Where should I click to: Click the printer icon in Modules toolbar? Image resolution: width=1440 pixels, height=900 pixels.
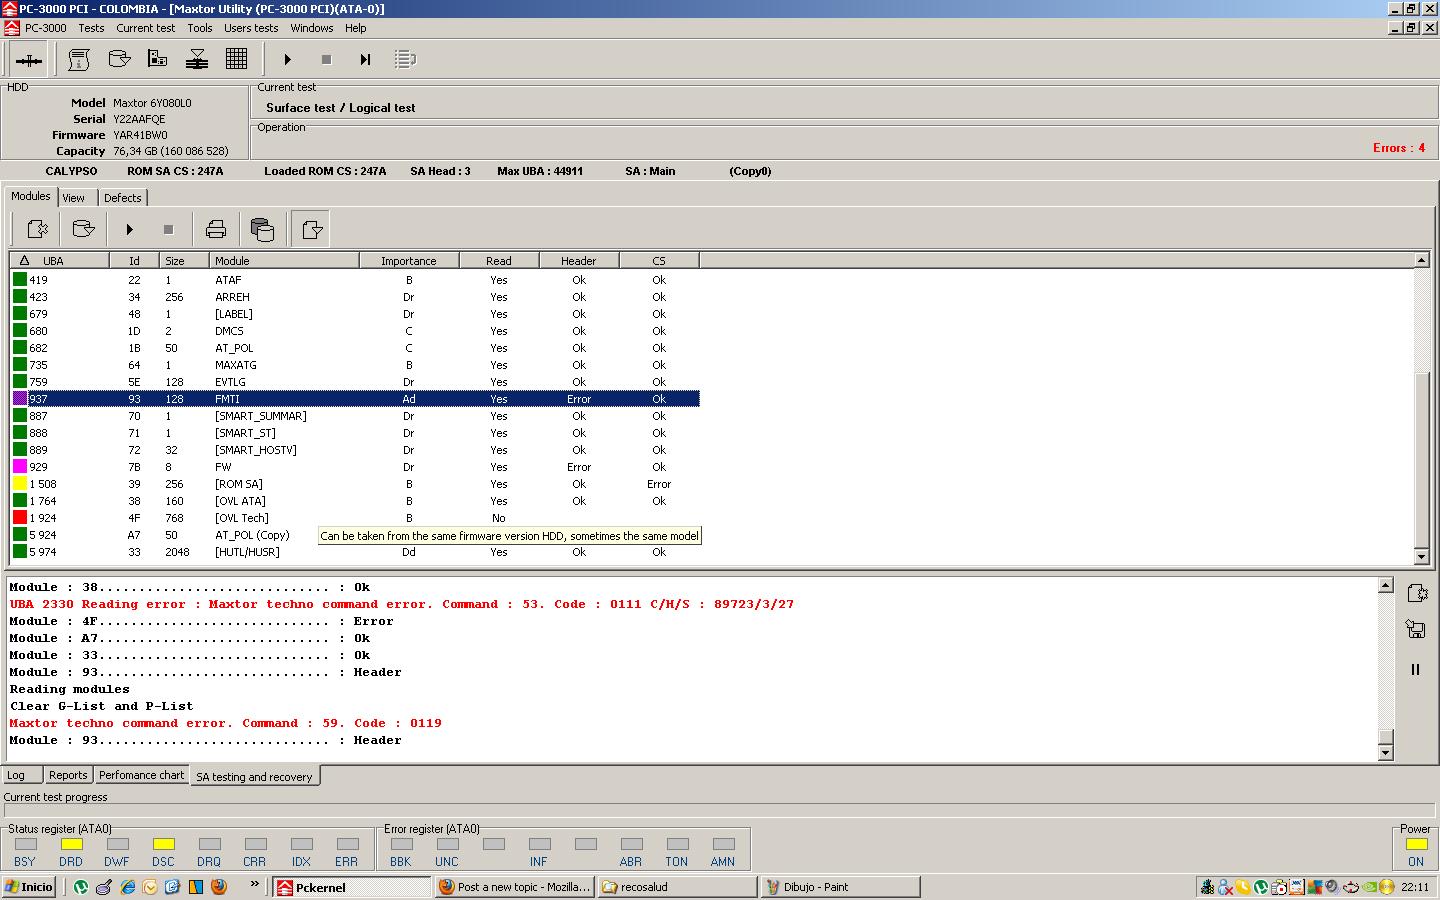(x=215, y=229)
